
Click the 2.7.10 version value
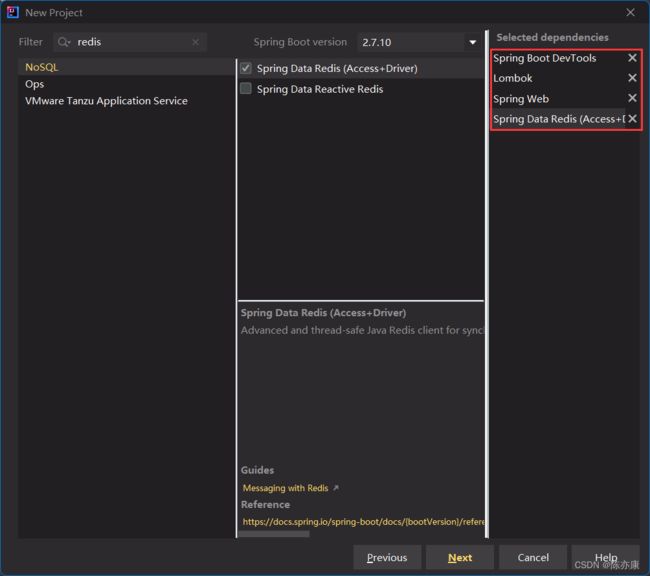click(x=376, y=42)
